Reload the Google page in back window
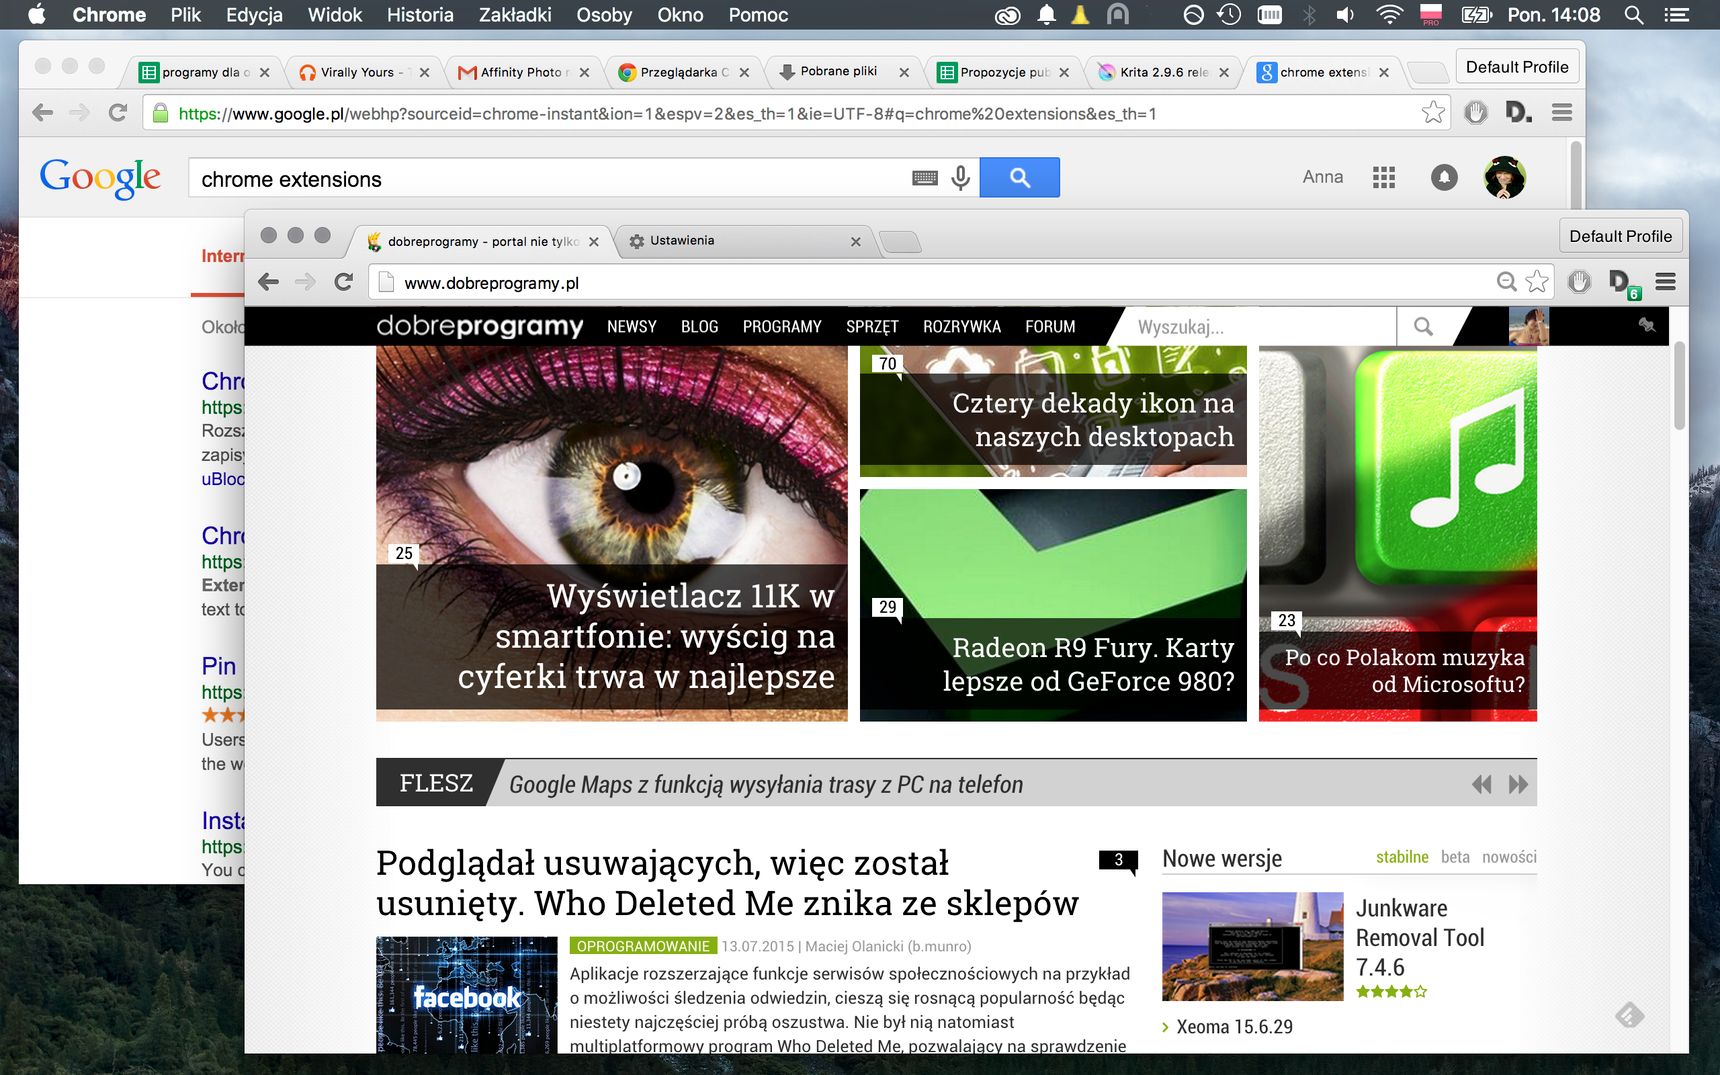1720x1075 pixels. tap(118, 113)
